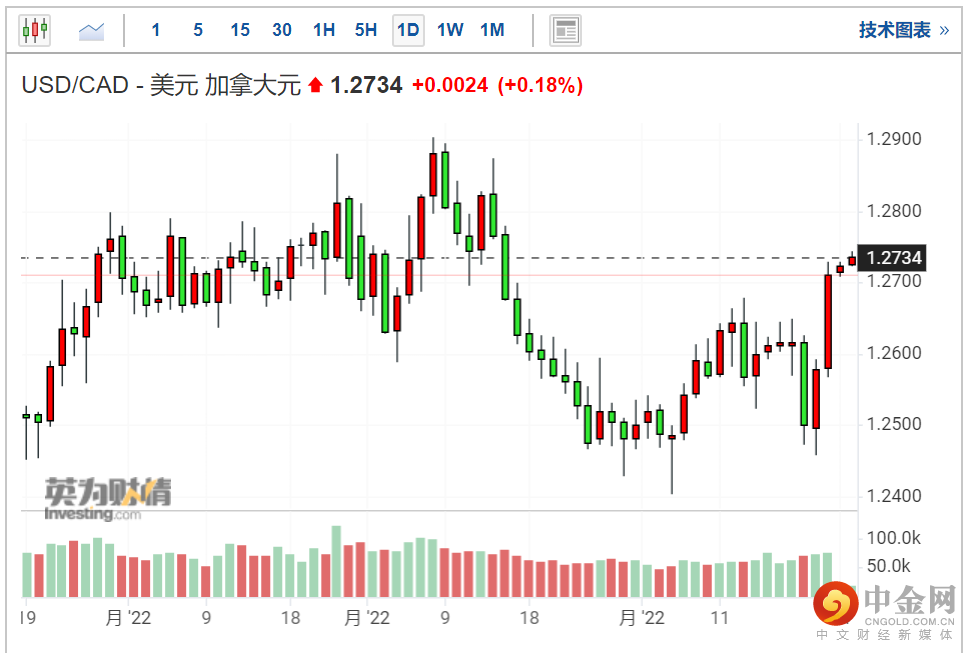
Task: Choose the 30 minute timeframe
Action: tap(282, 30)
